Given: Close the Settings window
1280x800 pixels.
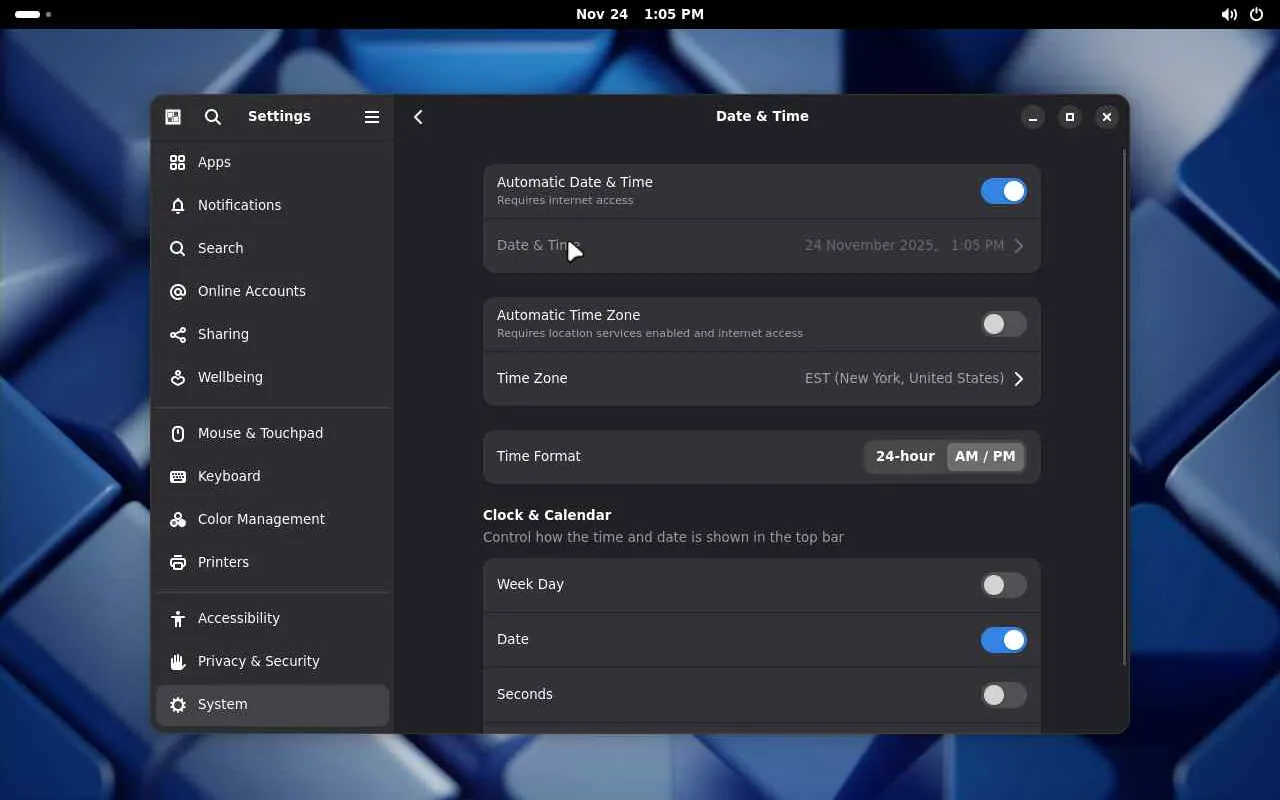Looking at the screenshot, I should pos(1107,117).
